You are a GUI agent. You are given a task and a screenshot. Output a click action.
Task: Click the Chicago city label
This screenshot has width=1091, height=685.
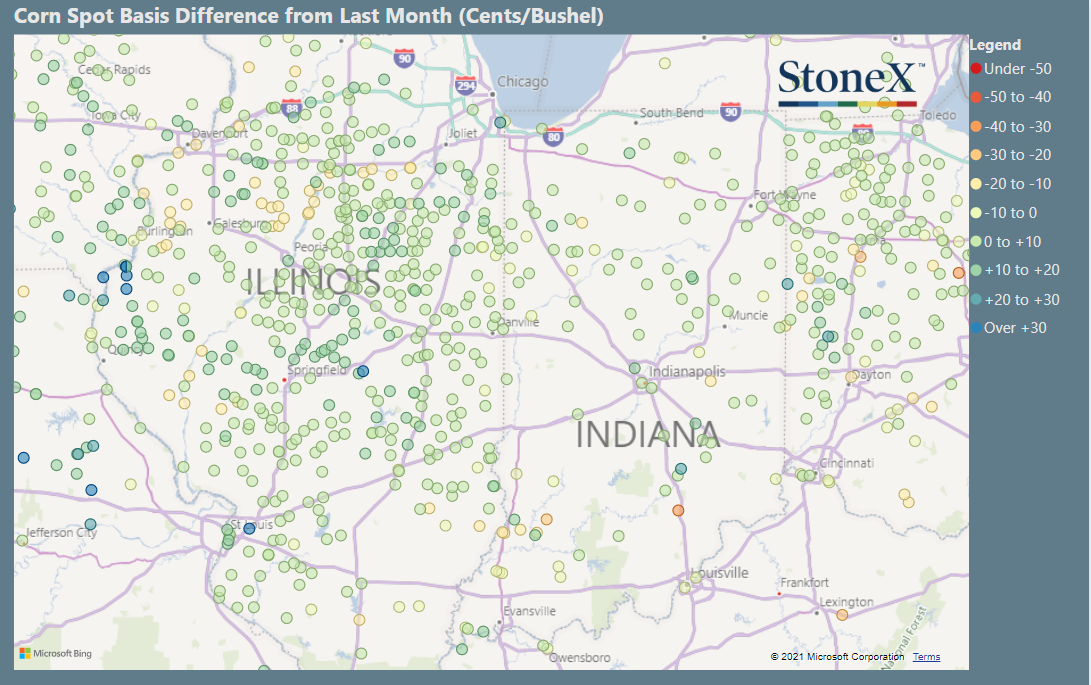click(523, 81)
